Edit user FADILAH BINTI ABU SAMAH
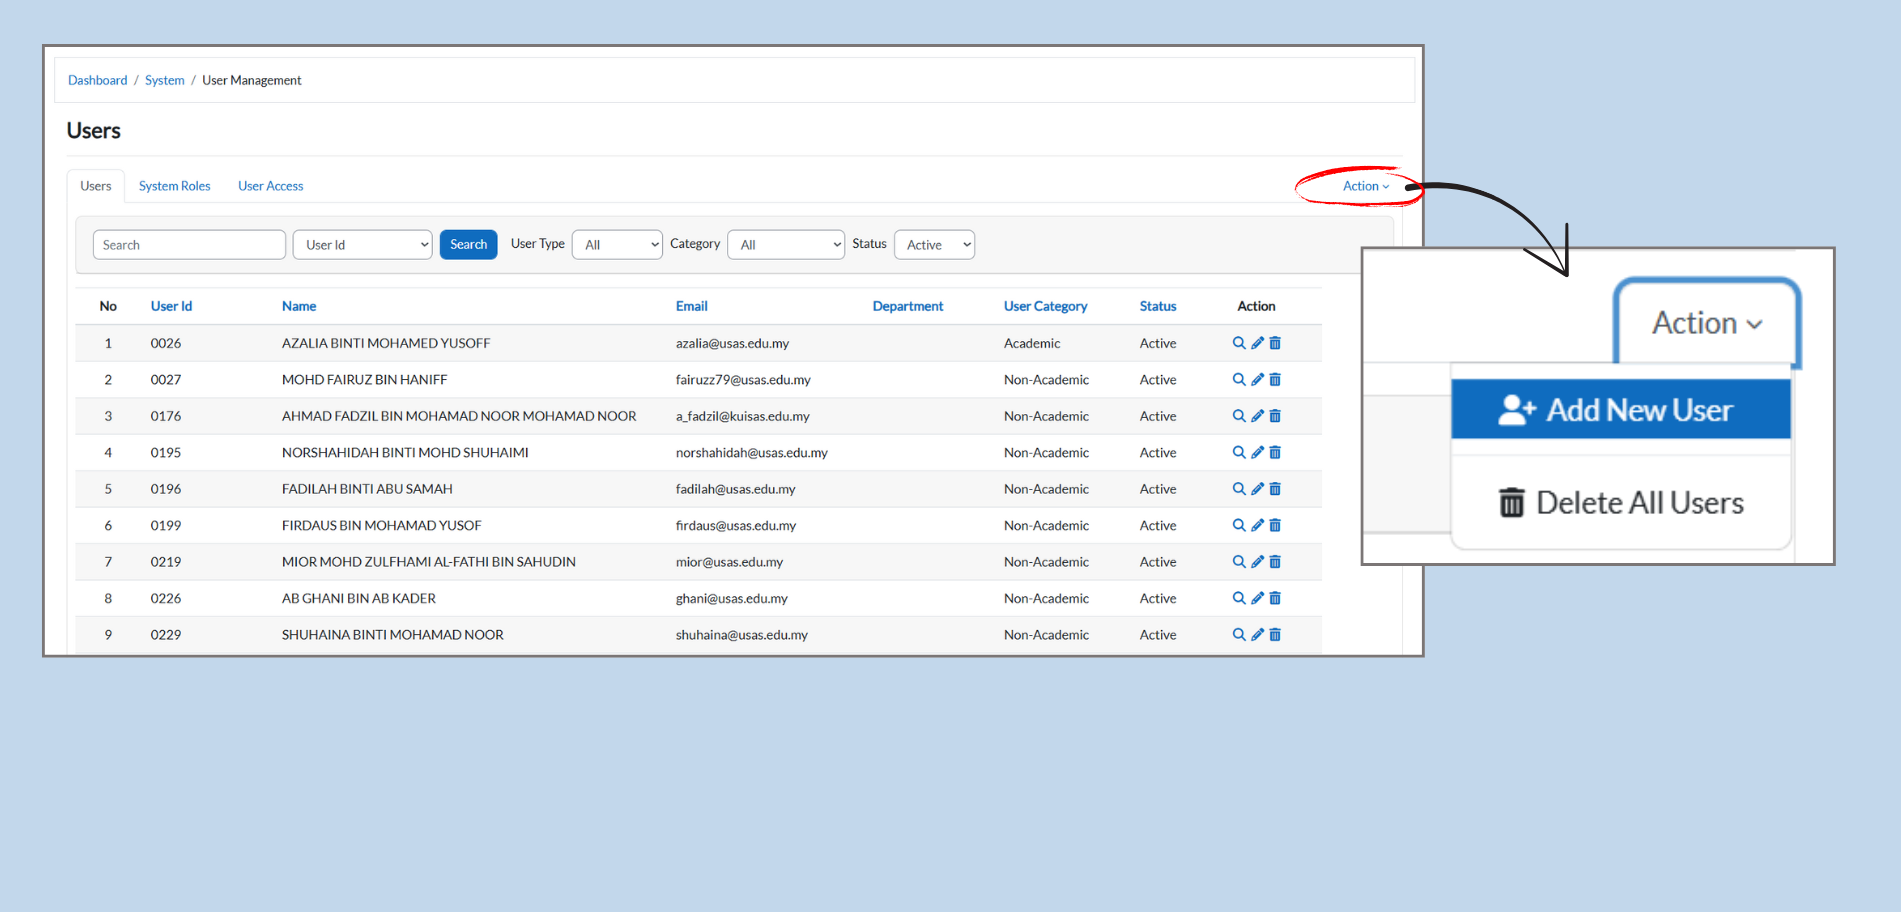1901x912 pixels. [x=1257, y=489]
